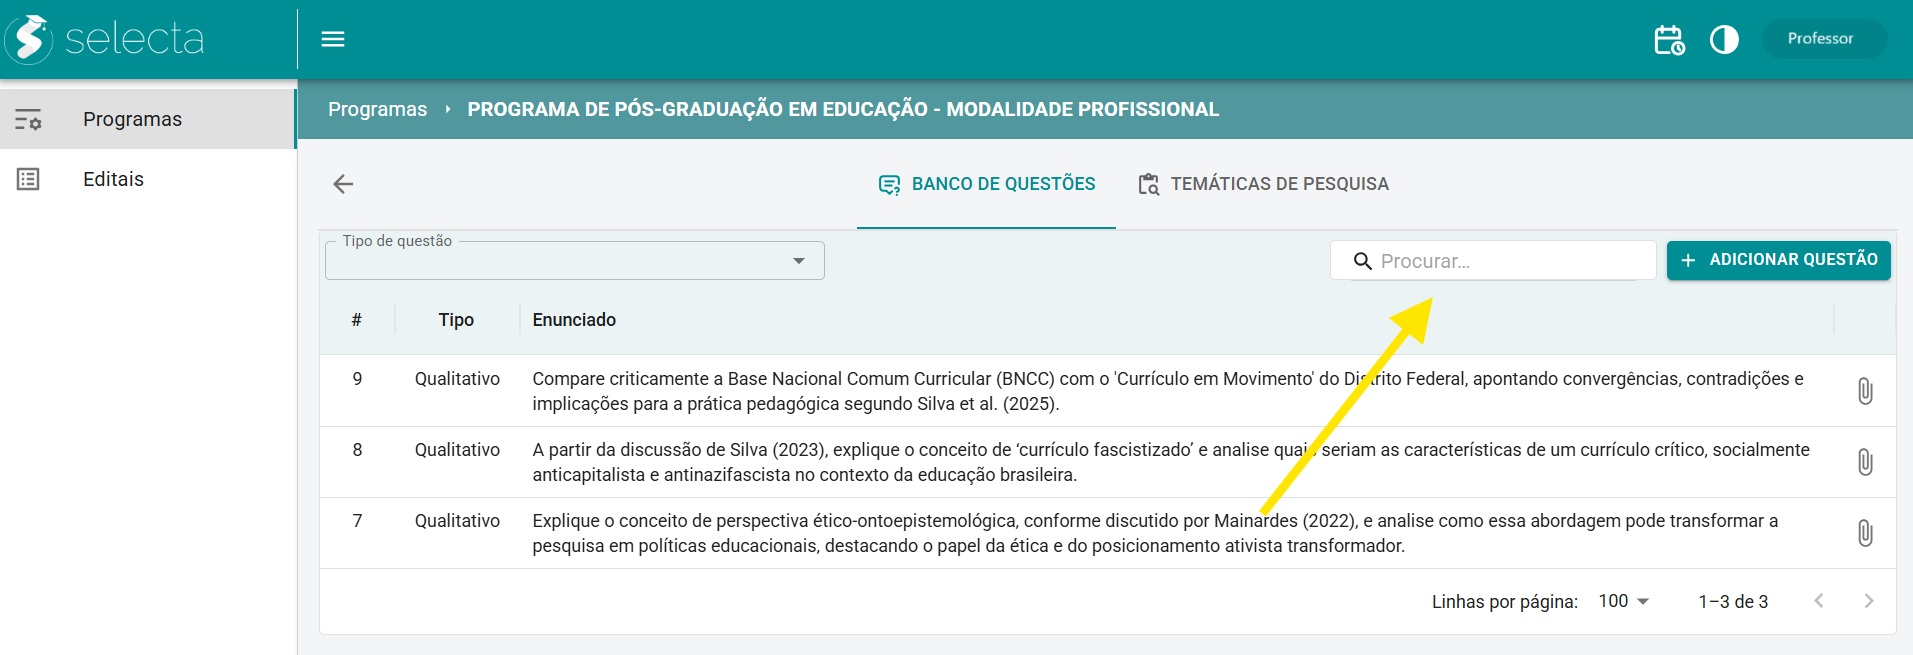The image size is (1913, 655).
Task: Open the Professor profile button
Action: (x=1820, y=39)
